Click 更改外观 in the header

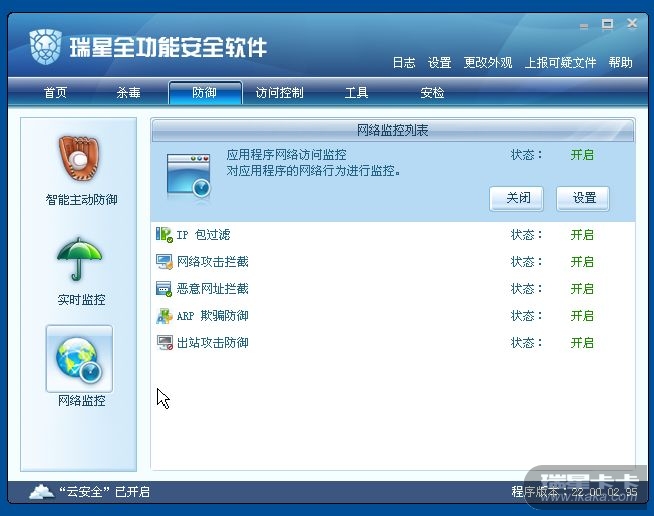(x=488, y=63)
